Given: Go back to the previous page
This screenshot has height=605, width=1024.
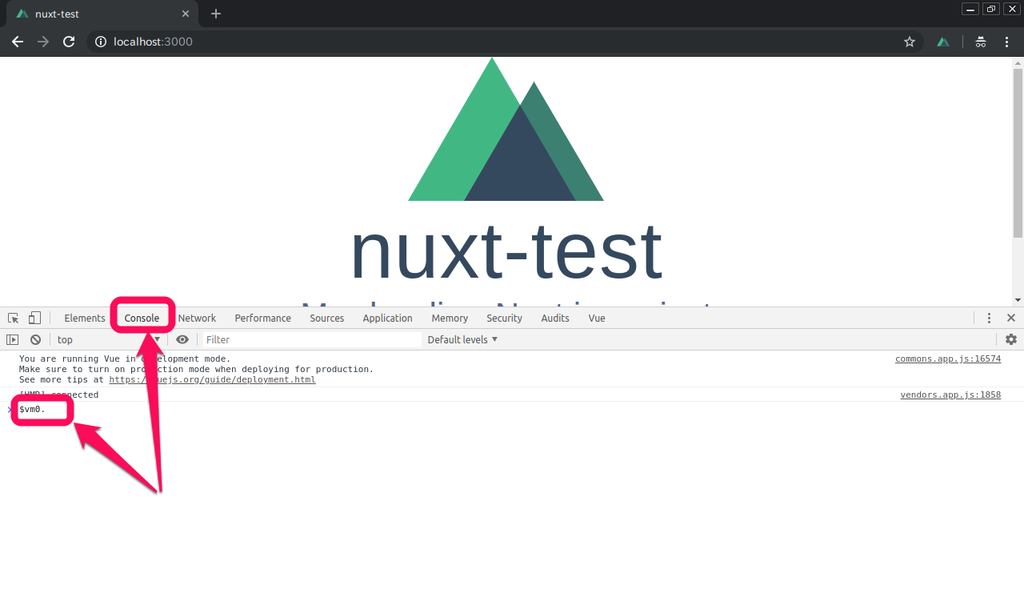Looking at the screenshot, I should point(18,42).
